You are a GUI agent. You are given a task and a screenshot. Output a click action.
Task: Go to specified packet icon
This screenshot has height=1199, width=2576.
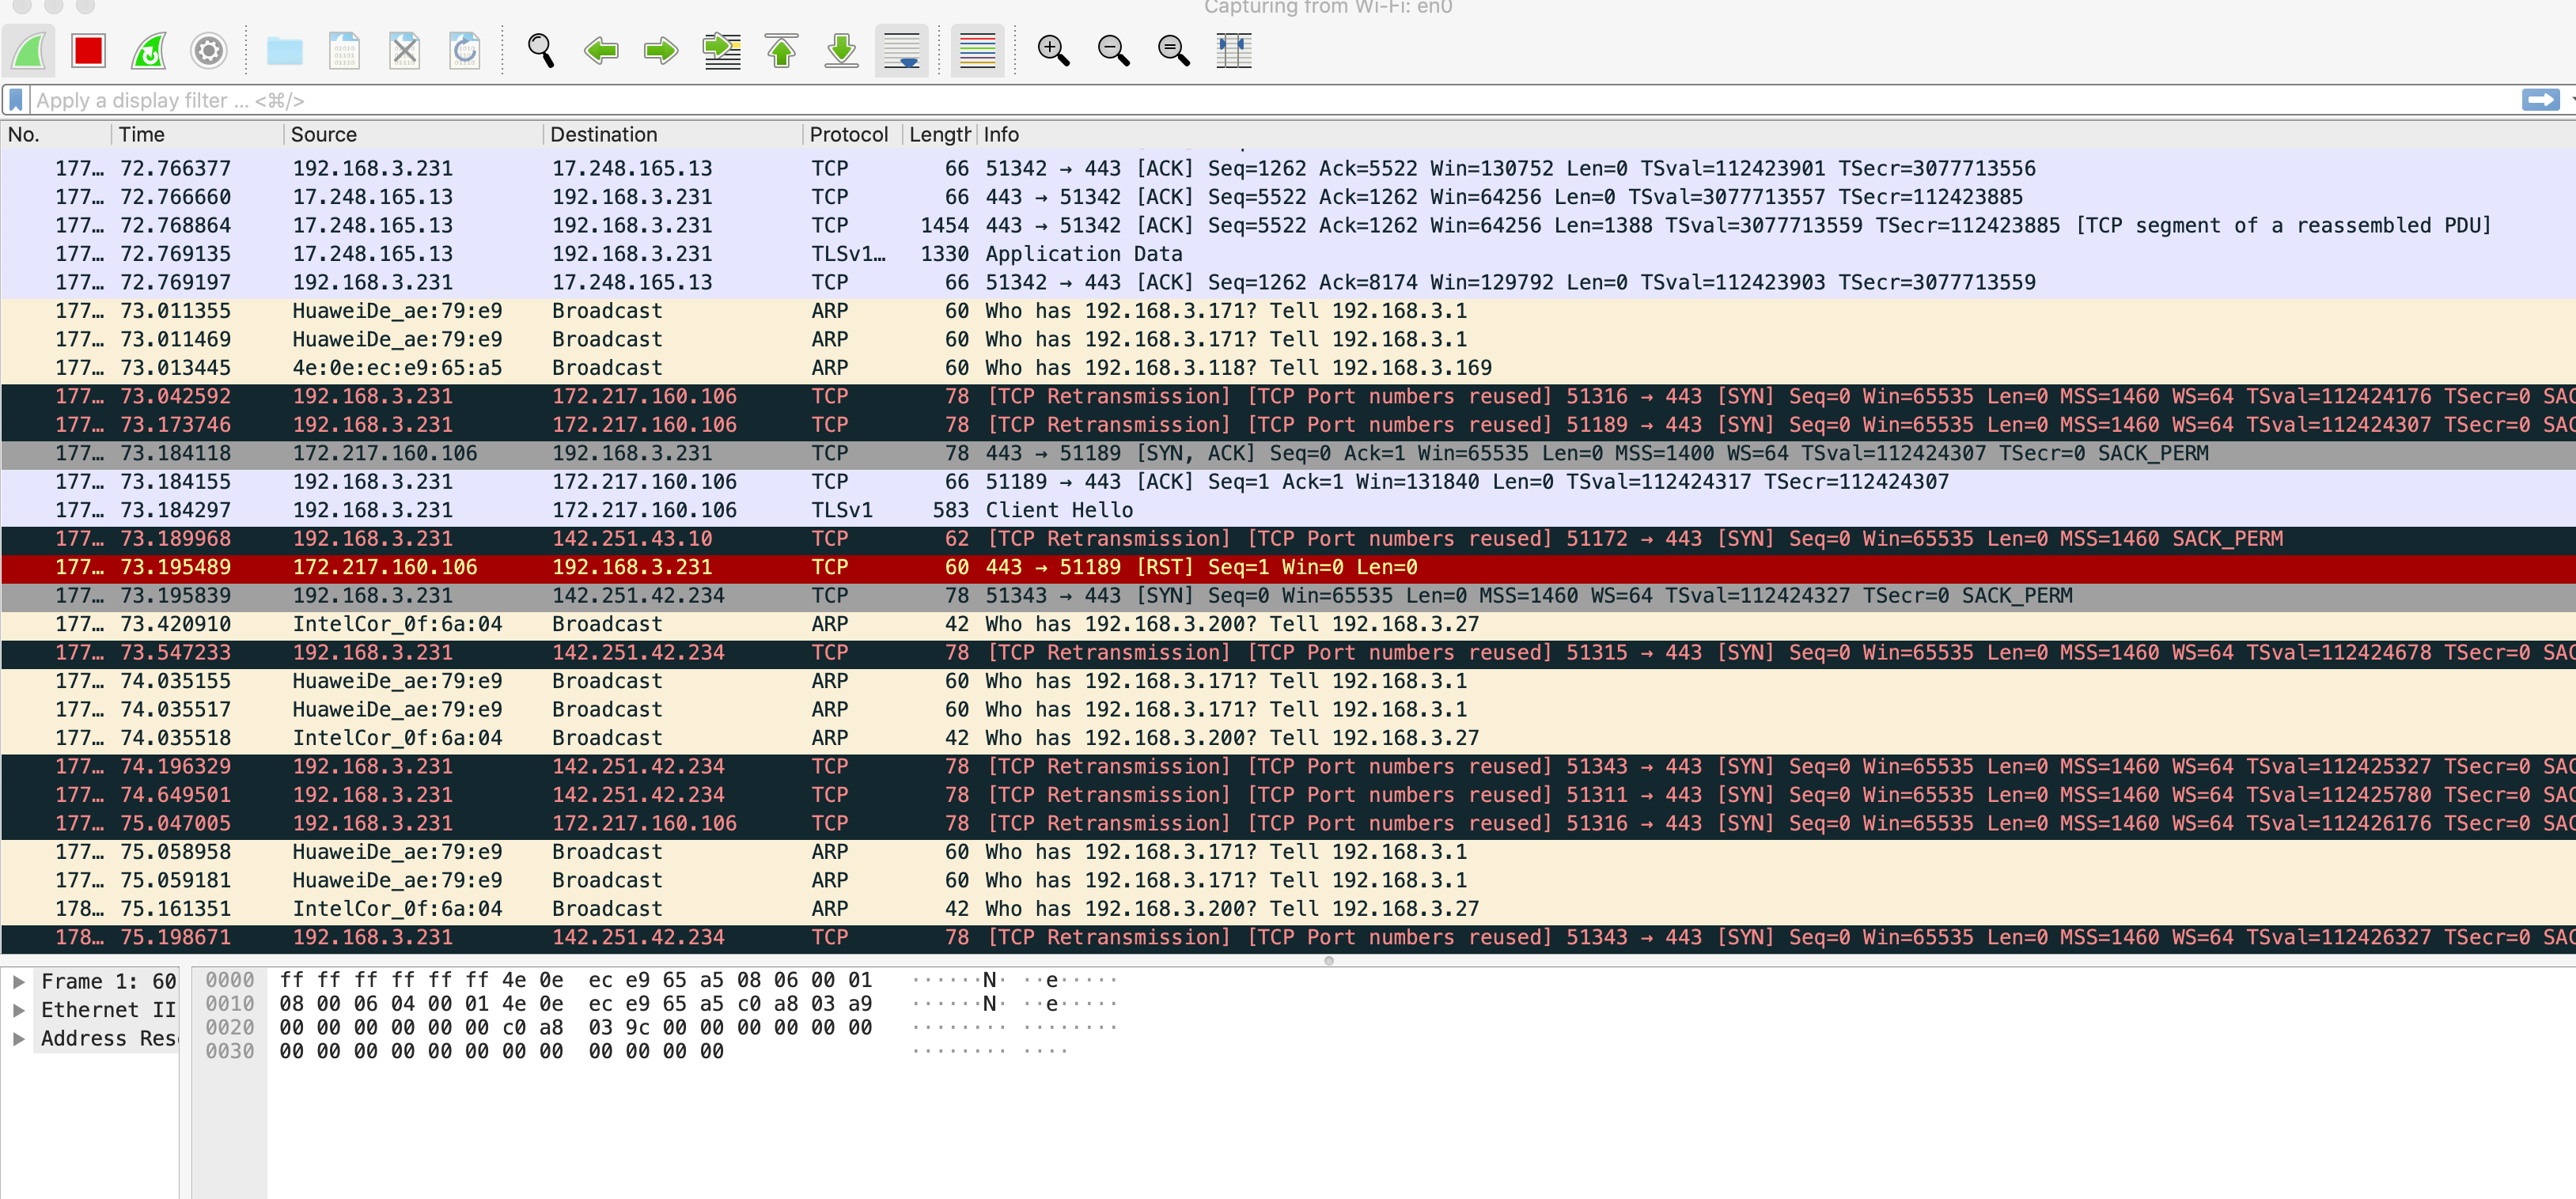[x=722, y=50]
